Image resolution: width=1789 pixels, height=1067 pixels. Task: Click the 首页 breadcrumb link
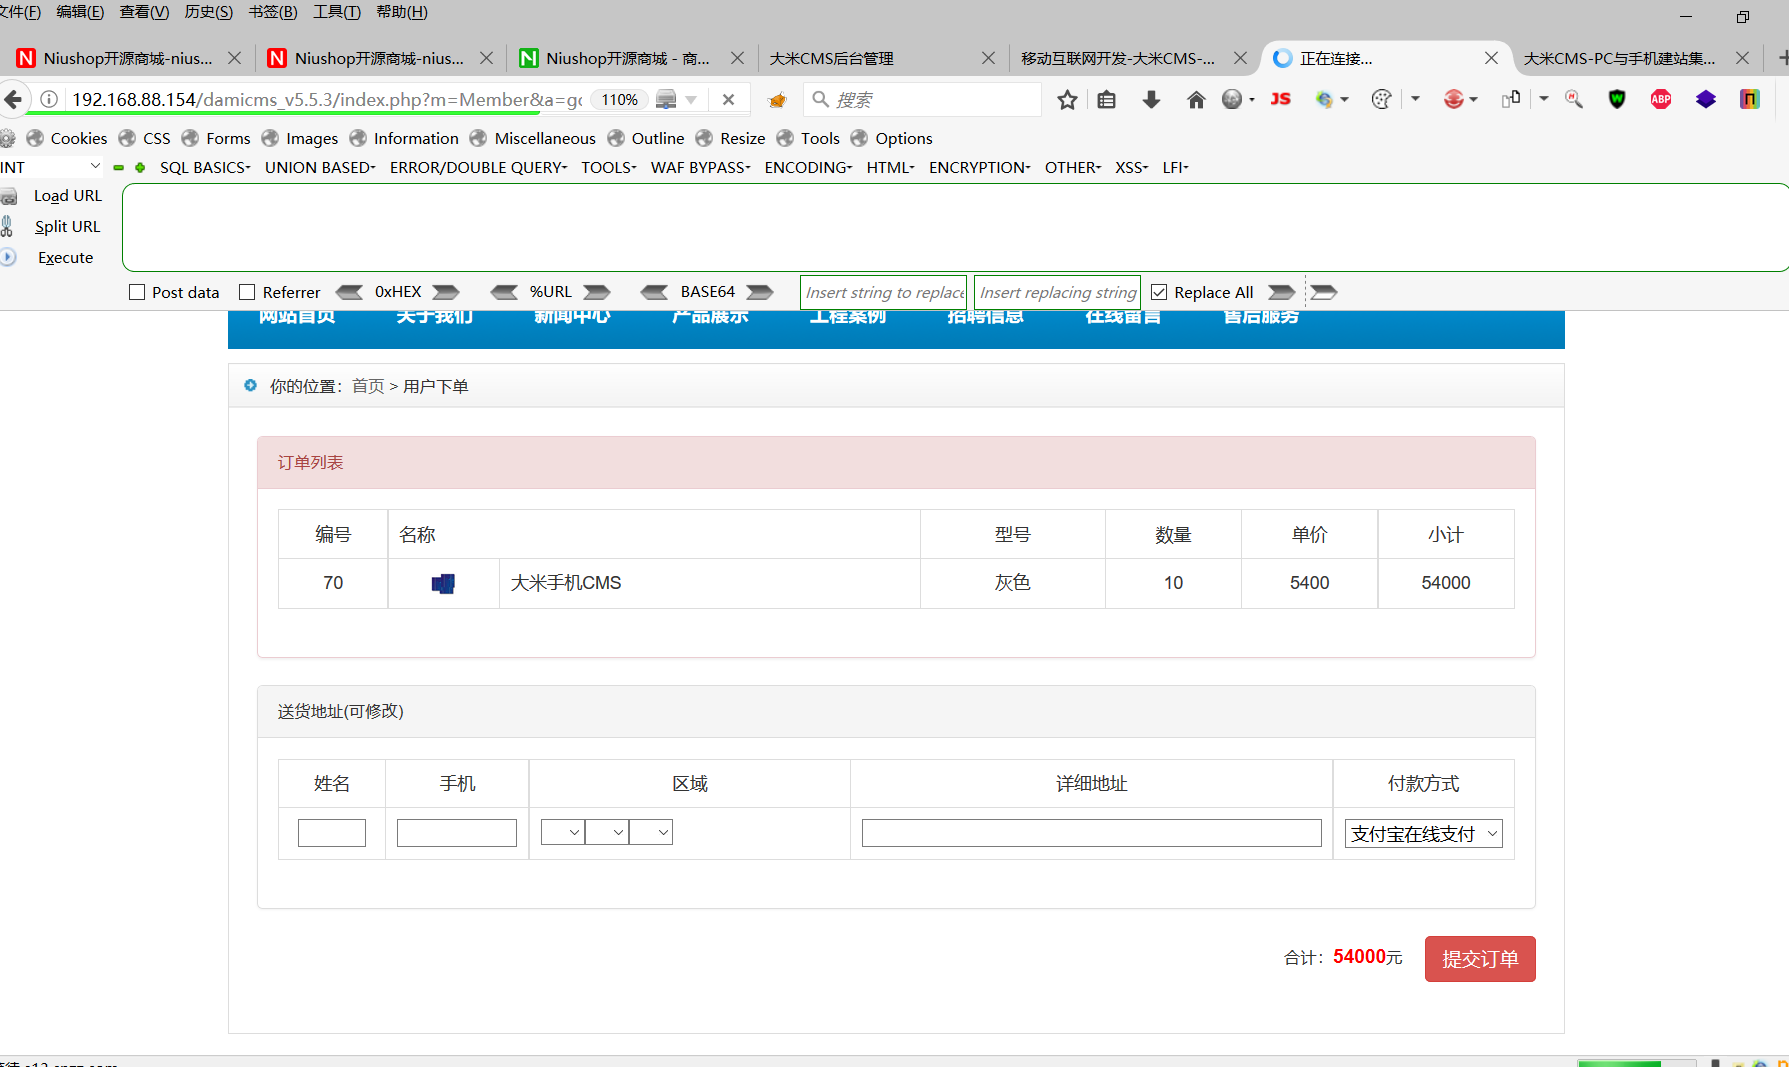[x=368, y=387]
